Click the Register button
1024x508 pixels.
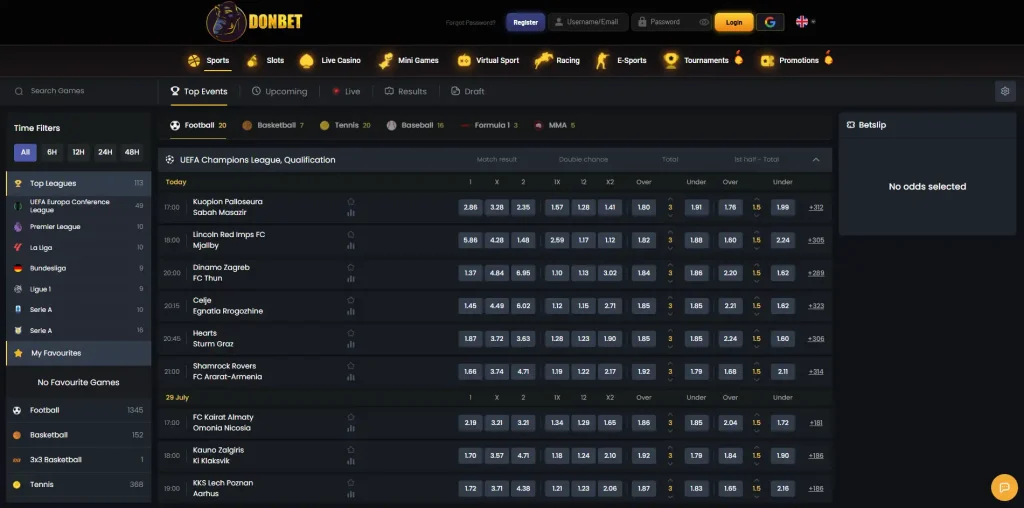(526, 22)
